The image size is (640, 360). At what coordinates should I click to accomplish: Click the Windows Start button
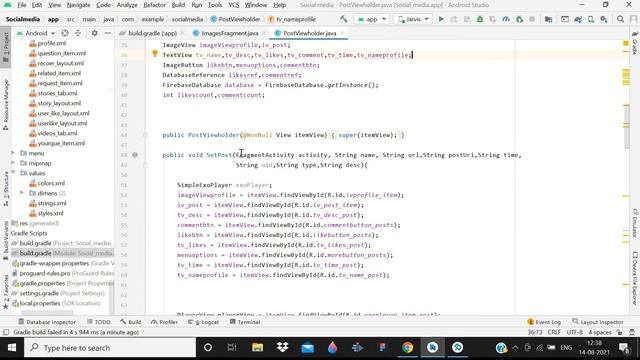[x=12, y=347]
